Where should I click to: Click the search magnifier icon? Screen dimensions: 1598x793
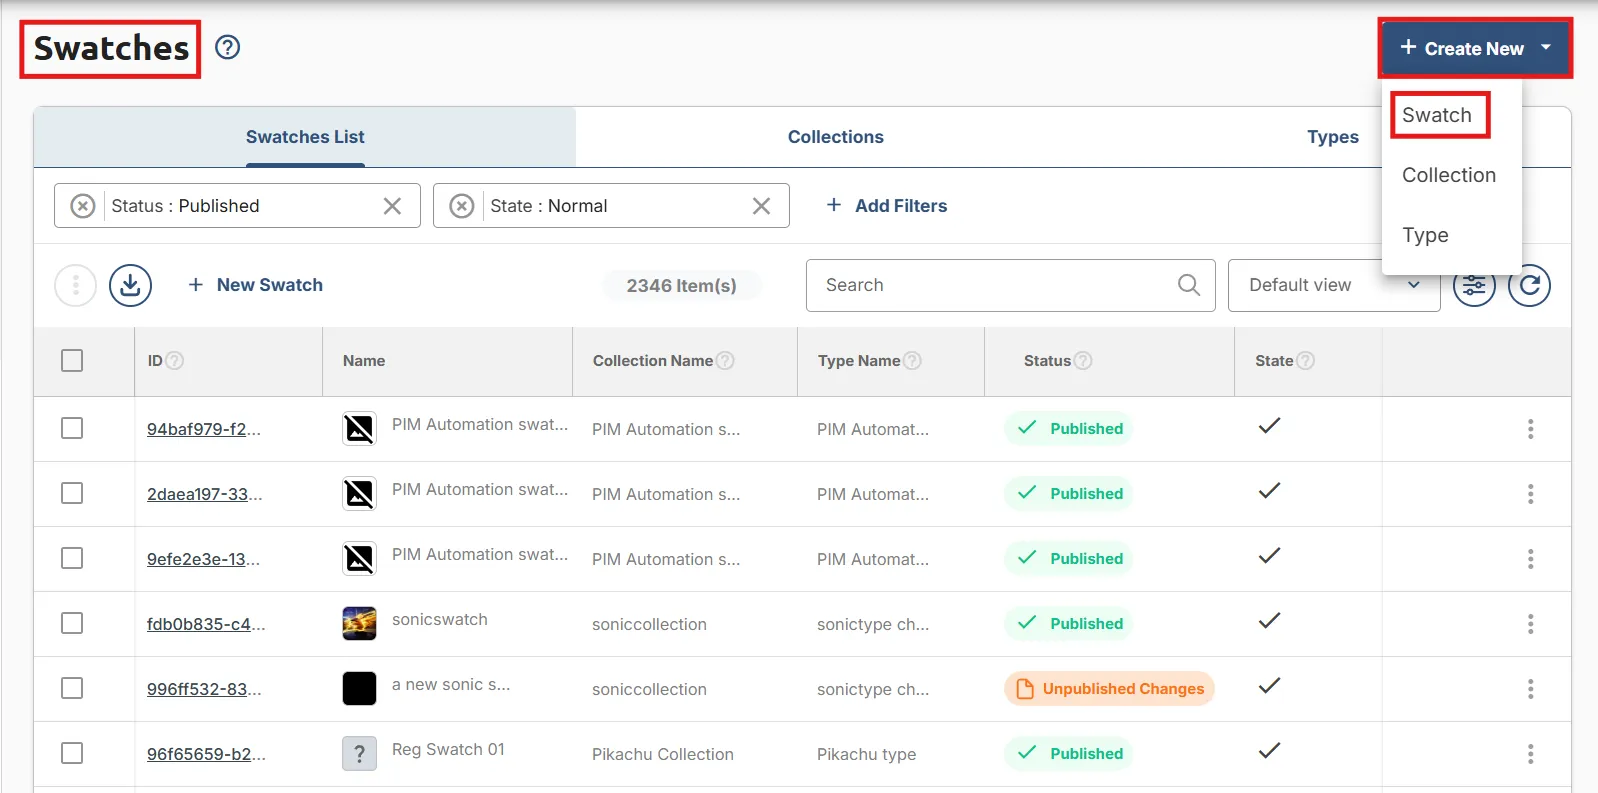(x=1188, y=285)
